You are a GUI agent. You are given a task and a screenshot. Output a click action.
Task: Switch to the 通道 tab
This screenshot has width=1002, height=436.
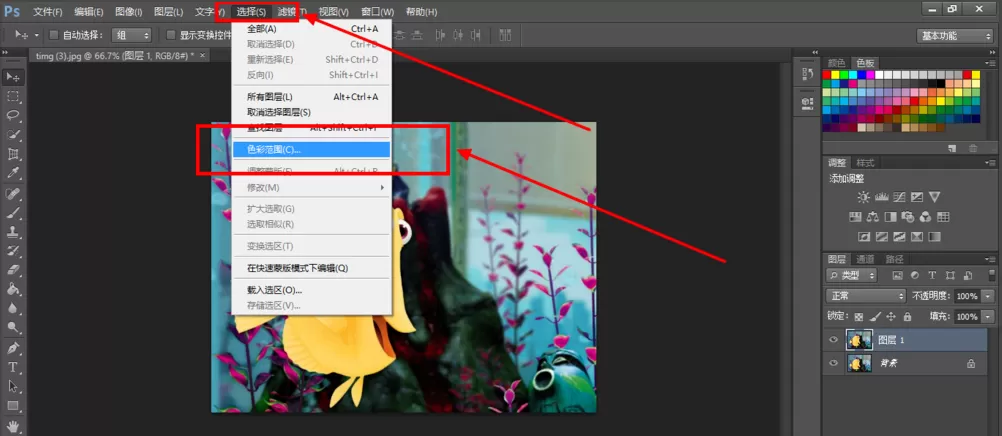(x=865, y=259)
